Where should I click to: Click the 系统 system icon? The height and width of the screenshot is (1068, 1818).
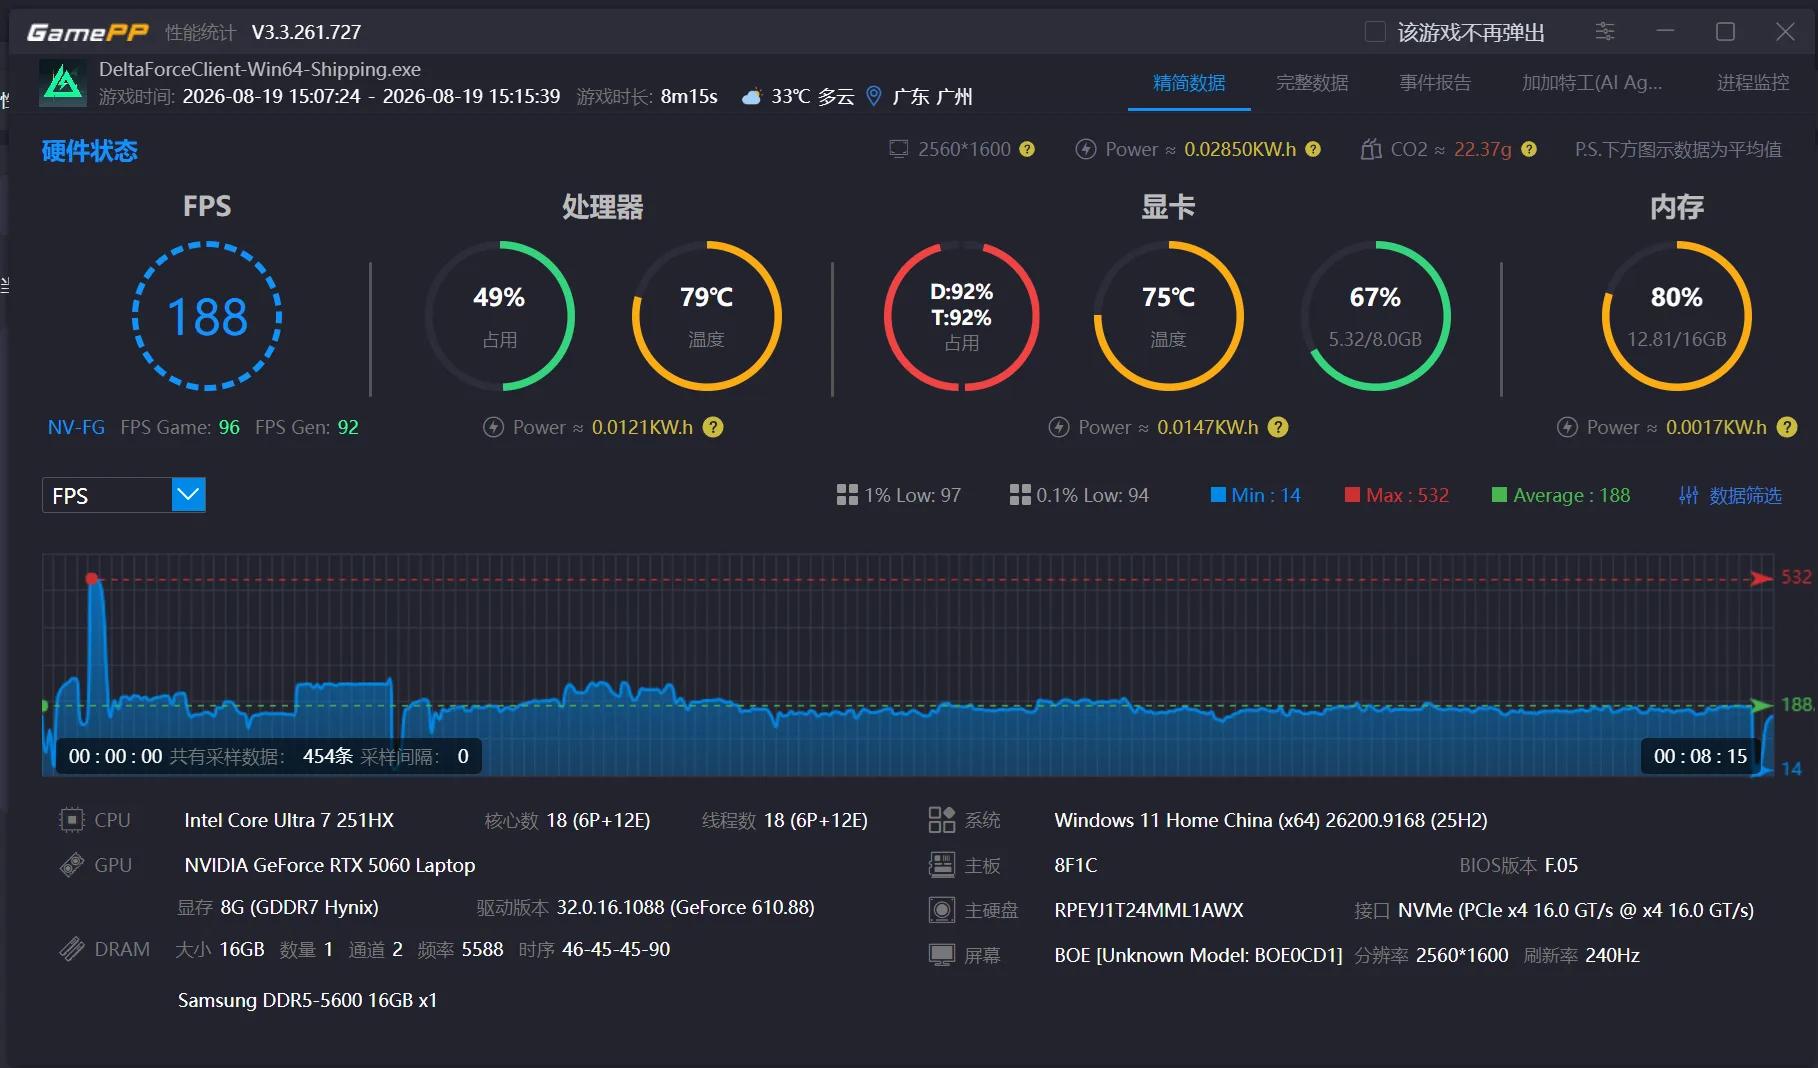[x=942, y=820]
